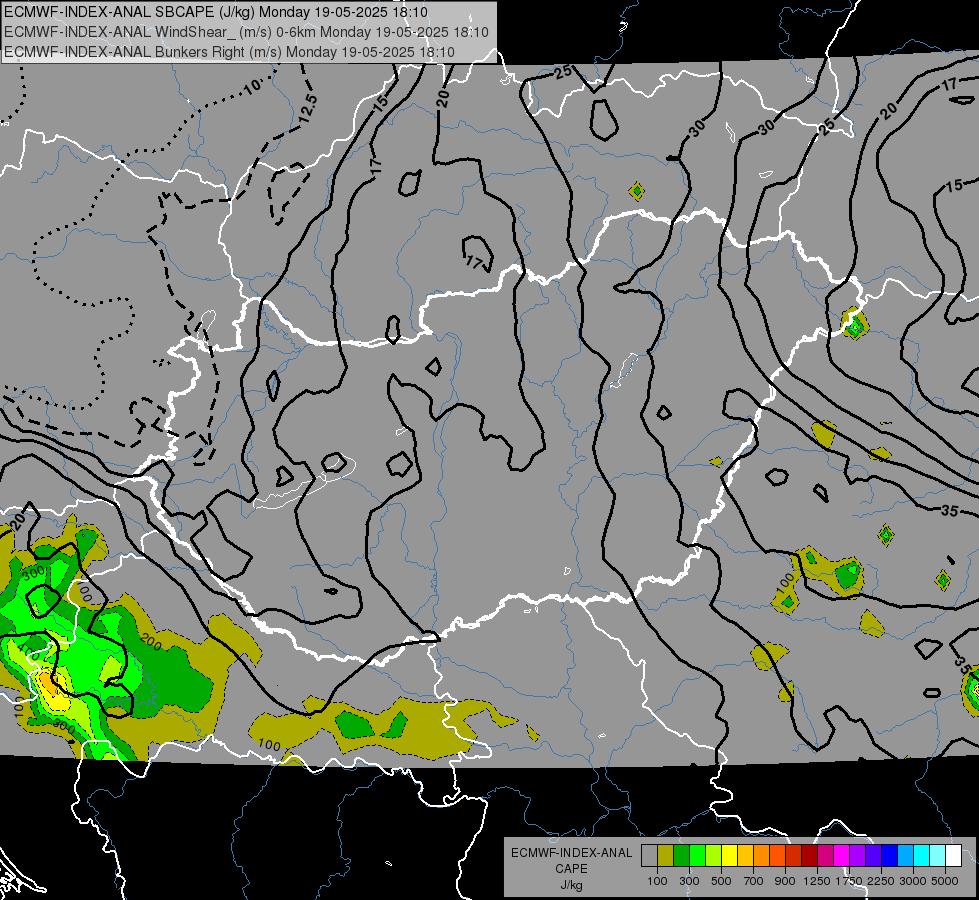Screen dimensions: 979x900
Task: Pick the dark green legend swatch
Action: 681,856
